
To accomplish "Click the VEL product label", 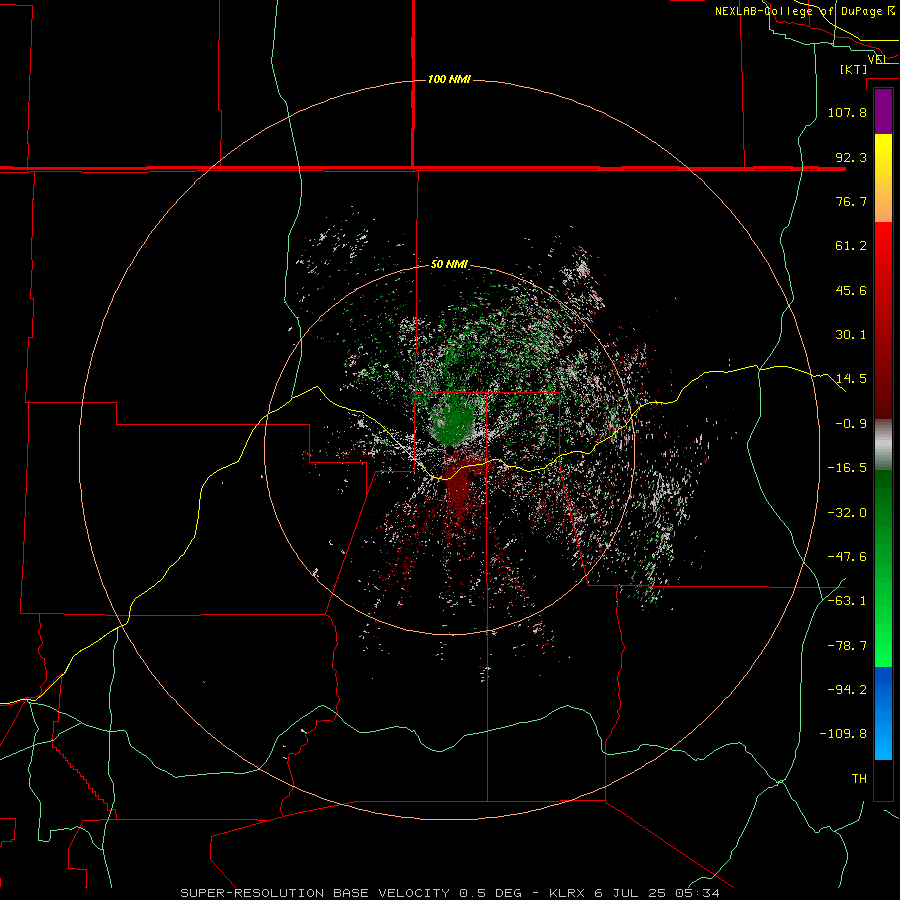I will click(x=877, y=59).
